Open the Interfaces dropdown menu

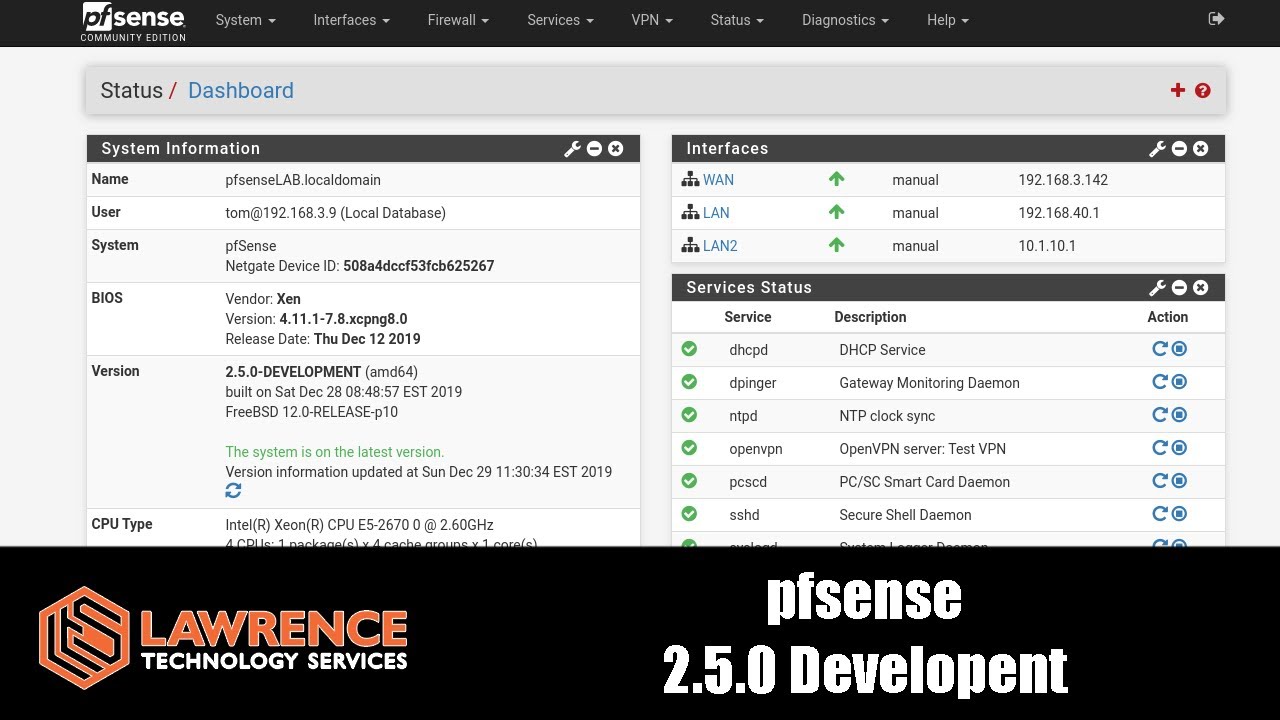pyautogui.click(x=351, y=20)
